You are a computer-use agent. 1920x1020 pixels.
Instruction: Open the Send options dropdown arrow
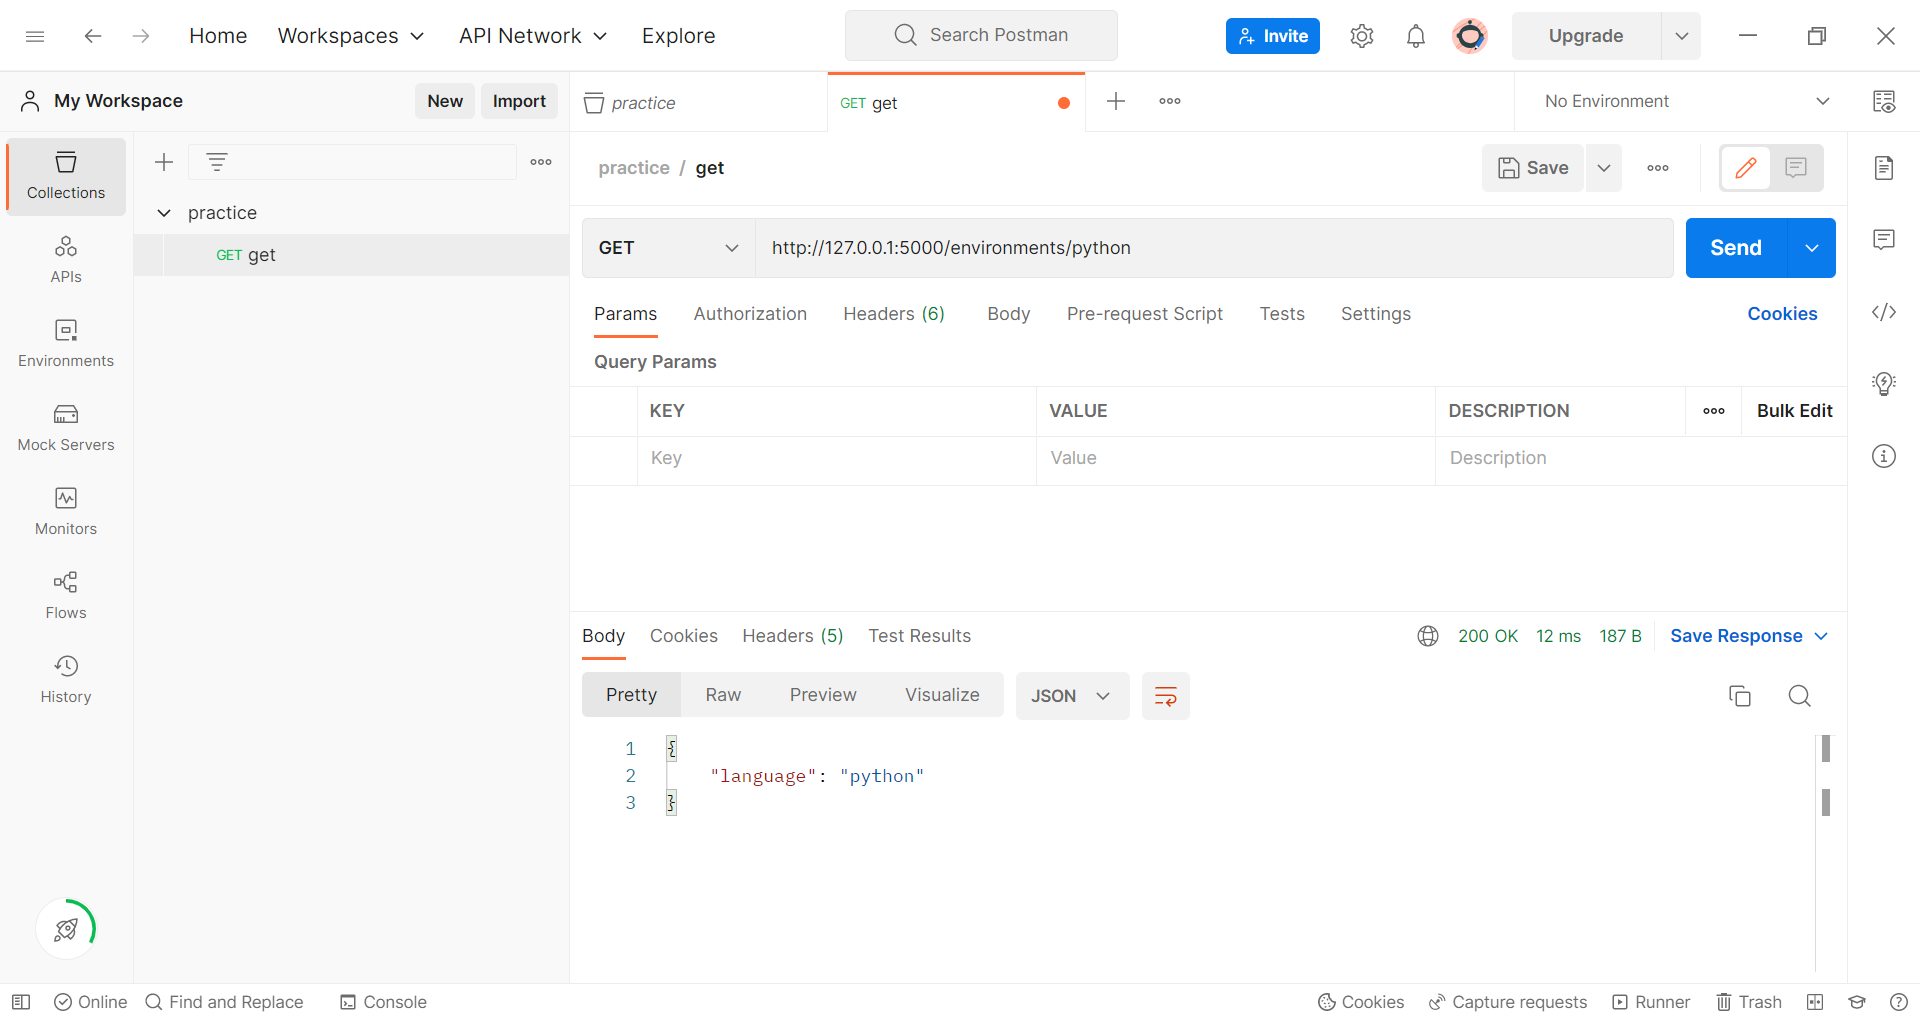(1811, 248)
